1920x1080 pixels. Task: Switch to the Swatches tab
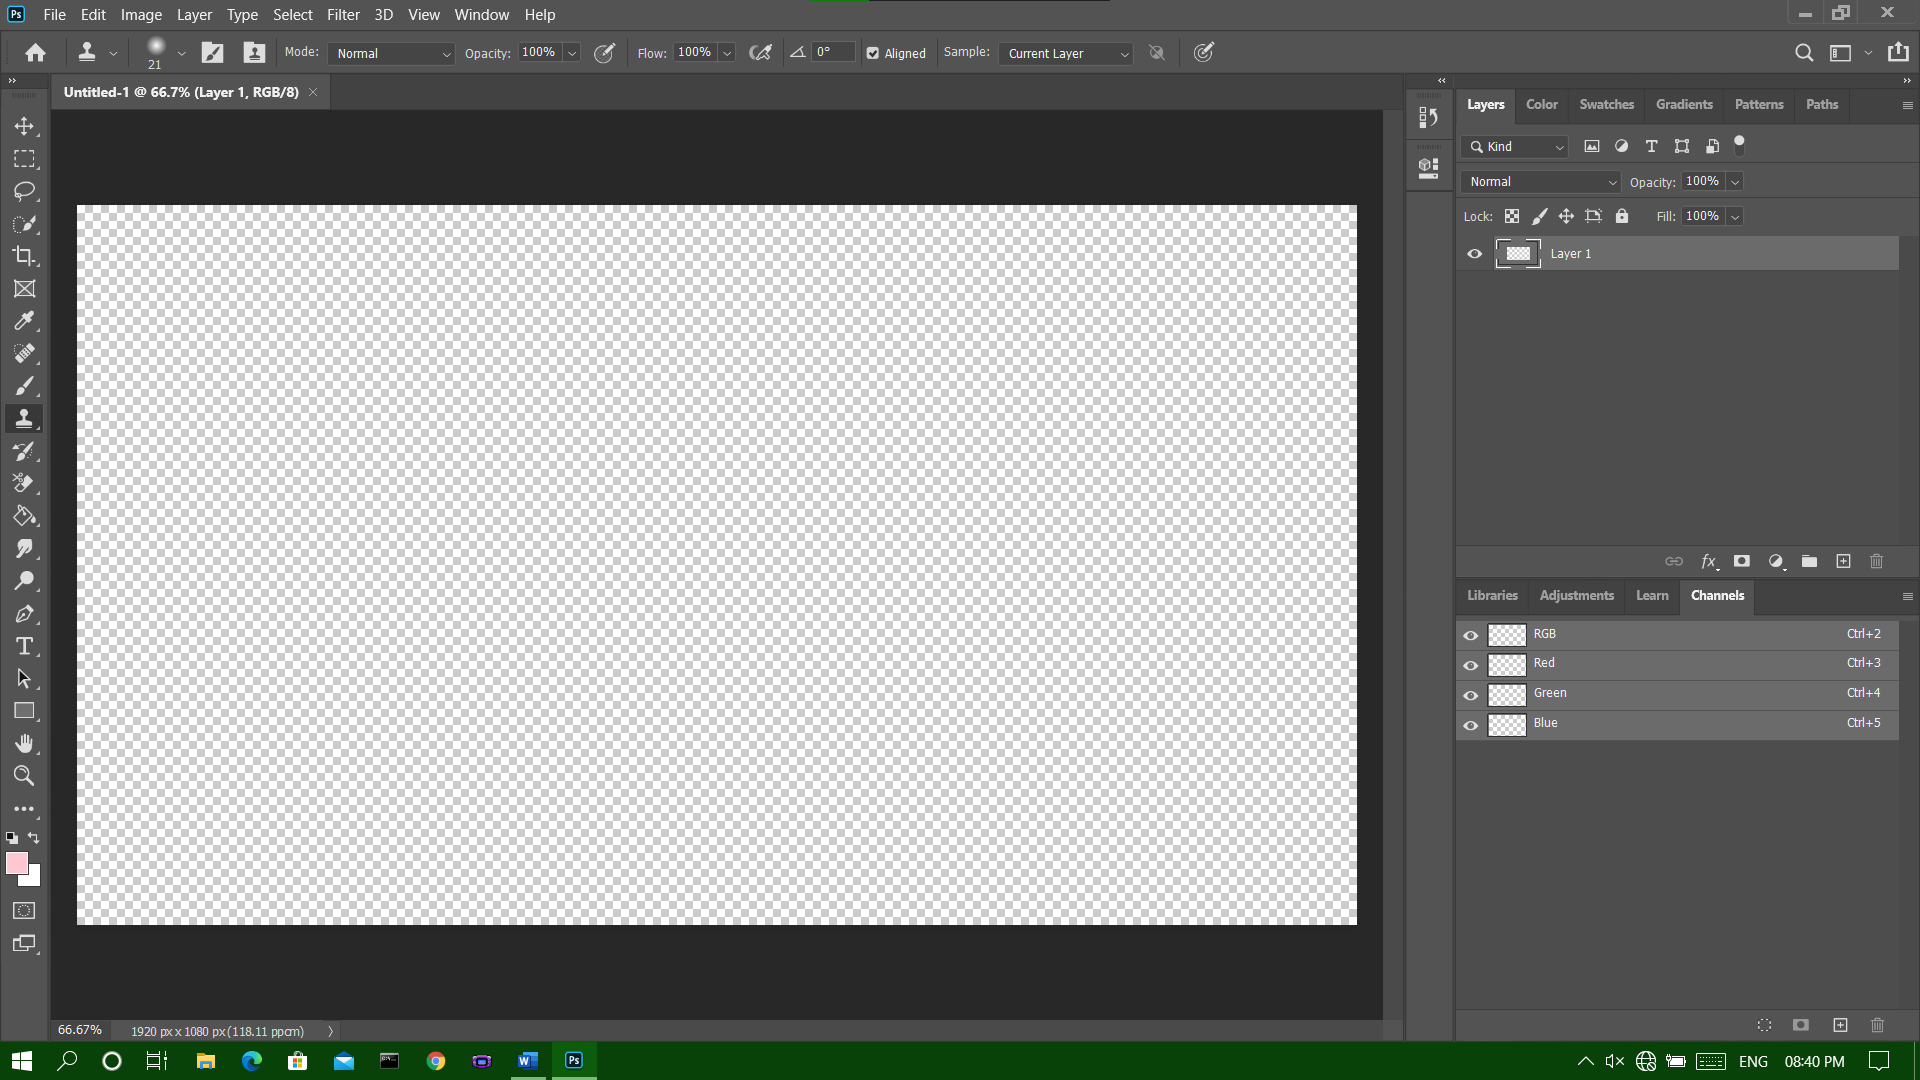(1606, 104)
